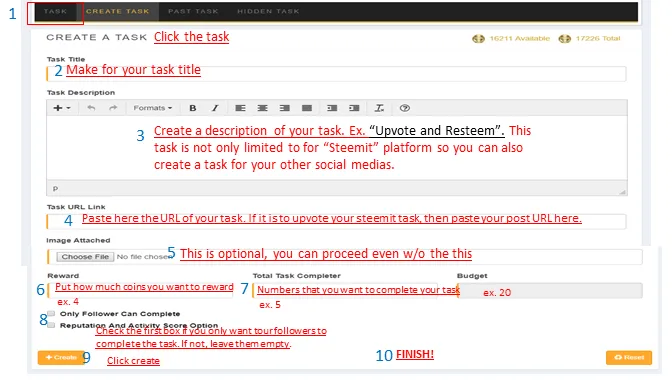
Task: Open the Task tab
Action: tap(55, 12)
